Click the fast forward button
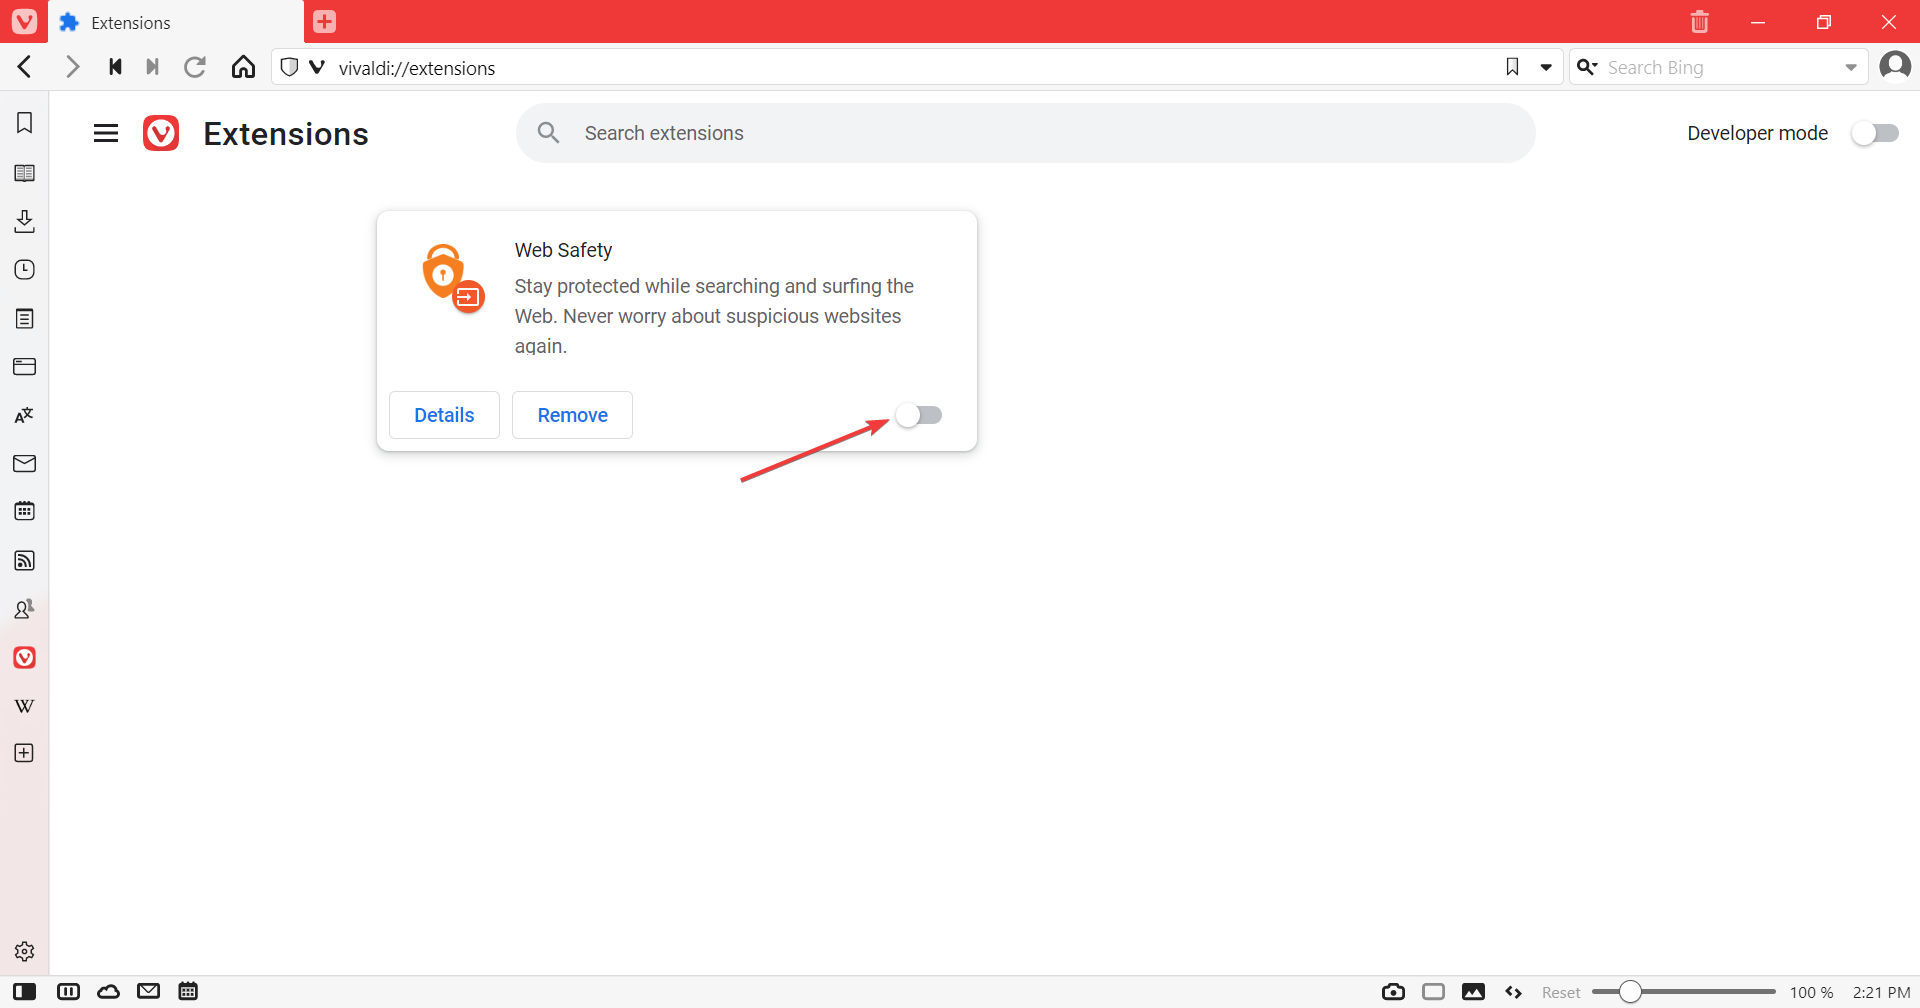1920x1008 pixels. click(152, 67)
